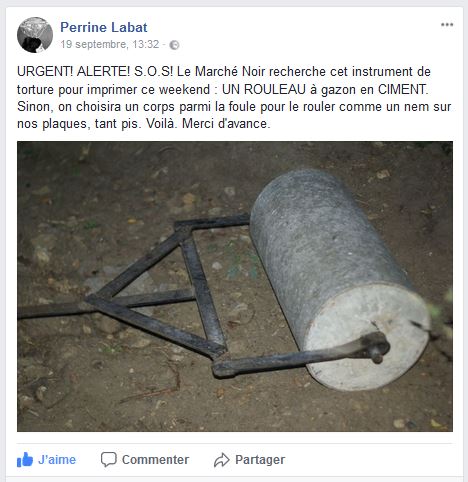The height and width of the screenshot is (482, 468).
Task: Open the cement lawn roller photo
Action: 235,286
